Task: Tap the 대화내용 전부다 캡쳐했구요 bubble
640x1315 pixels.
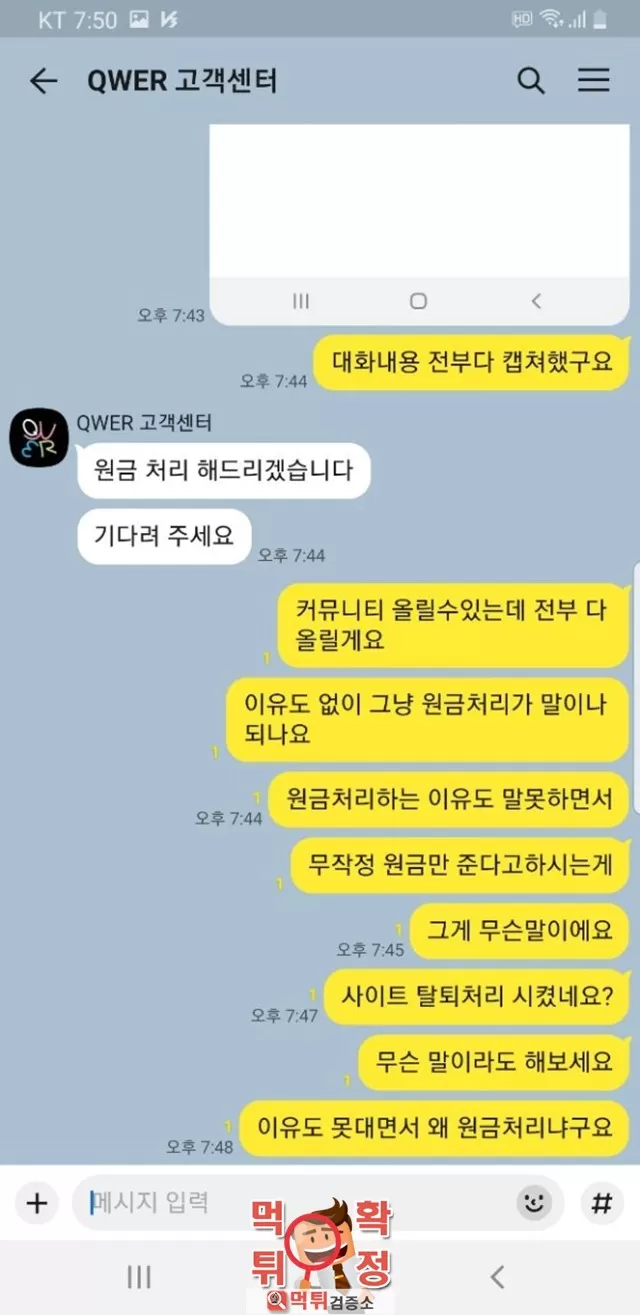Action: (472, 361)
